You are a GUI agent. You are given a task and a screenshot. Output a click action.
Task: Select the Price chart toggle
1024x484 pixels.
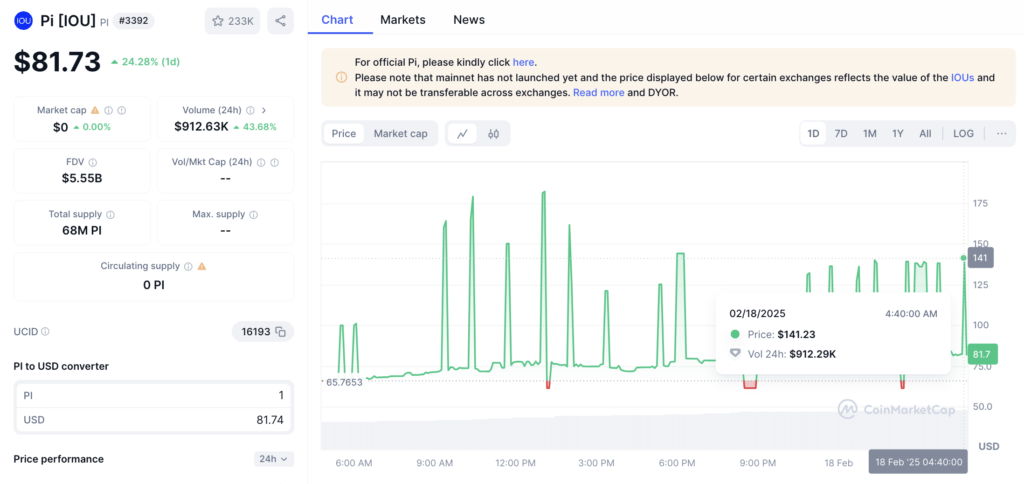click(344, 134)
